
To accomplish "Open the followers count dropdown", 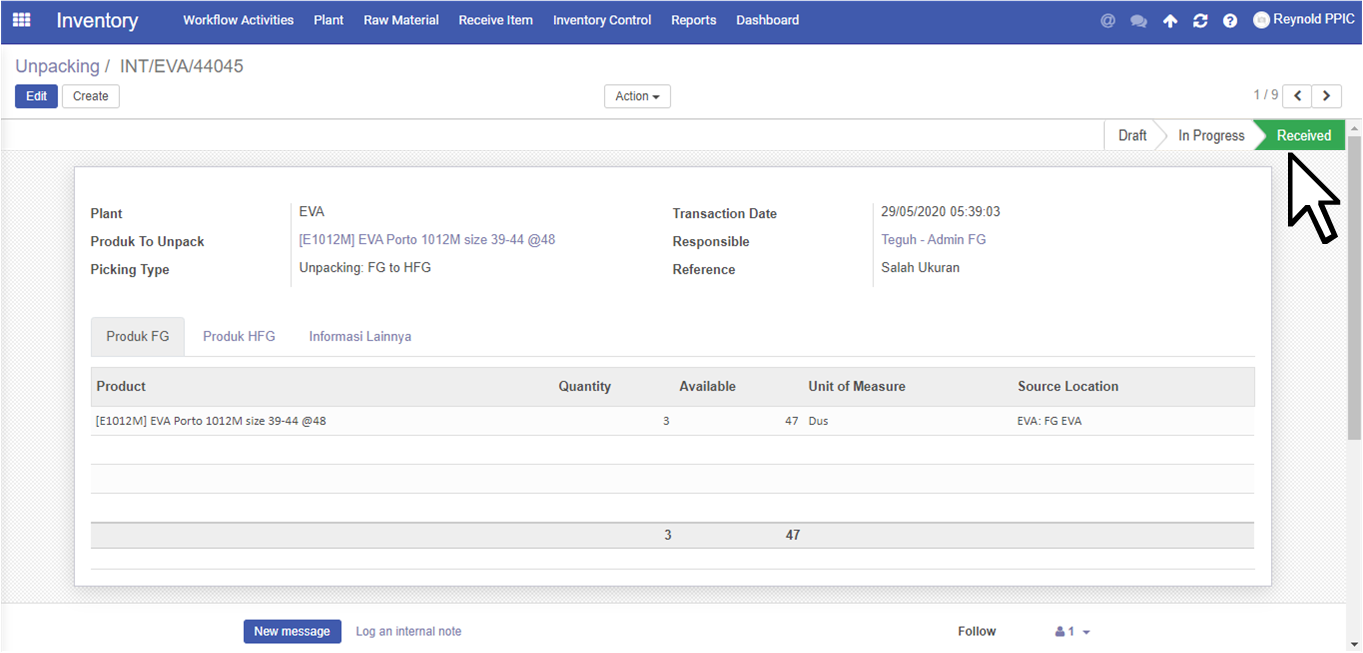I will pyautogui.click(x=1072, y=632).
